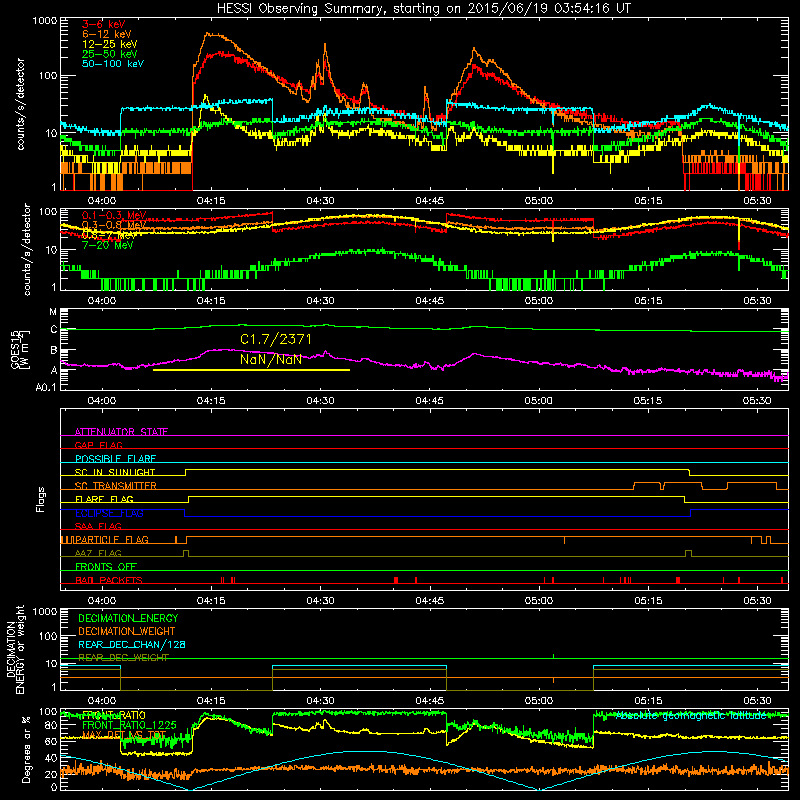Click the counts/s/detector title of the top panel
The width and height of the screenshot is (800, 800).
coord(20,104)
